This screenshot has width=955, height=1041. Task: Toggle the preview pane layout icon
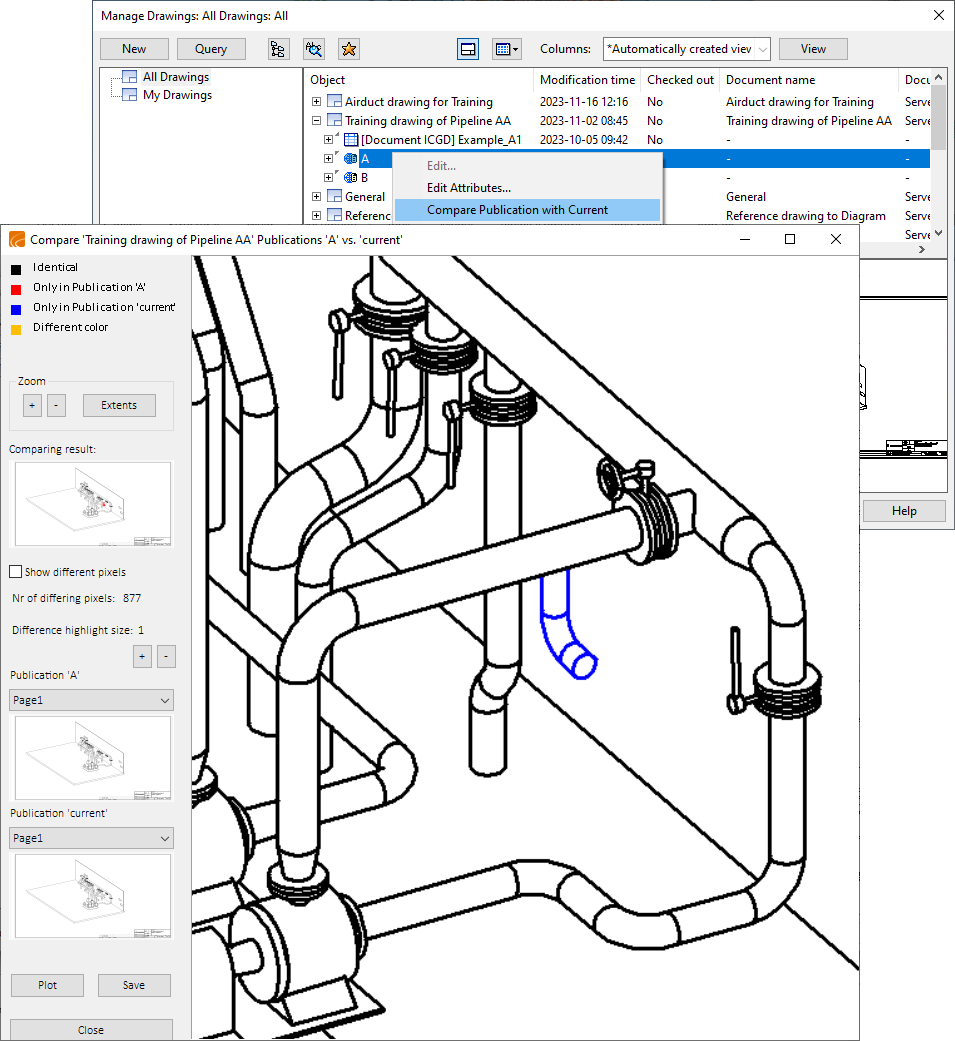click(467, 49)
